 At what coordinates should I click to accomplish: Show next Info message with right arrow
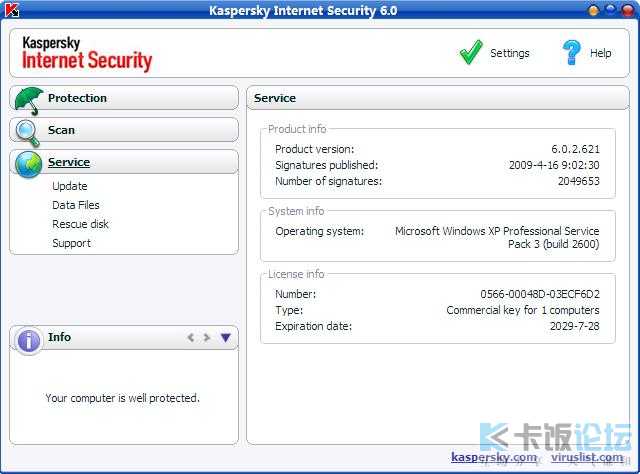click(x=207, y=337)
